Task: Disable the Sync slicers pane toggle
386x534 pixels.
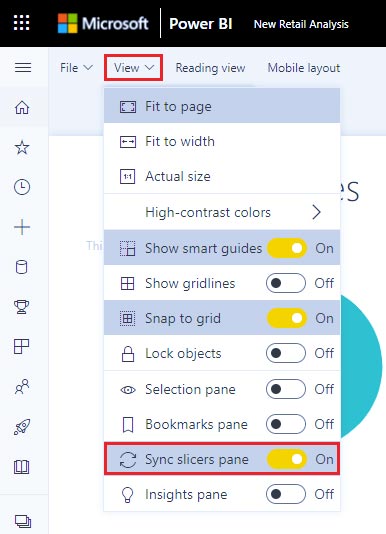Action: click(287, 459)
